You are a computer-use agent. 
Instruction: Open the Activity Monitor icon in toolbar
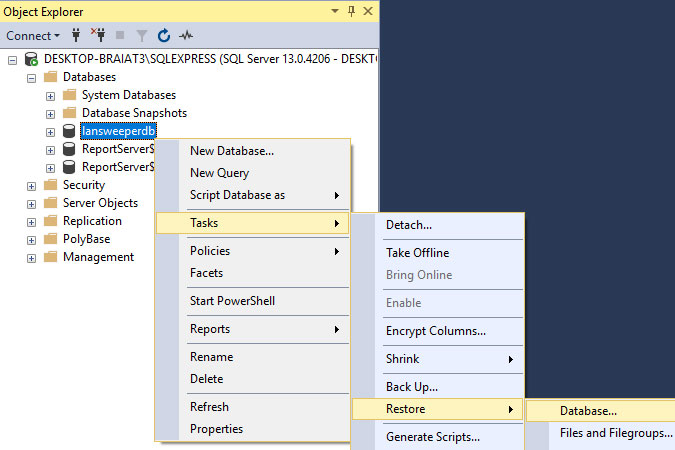(186, 36)
